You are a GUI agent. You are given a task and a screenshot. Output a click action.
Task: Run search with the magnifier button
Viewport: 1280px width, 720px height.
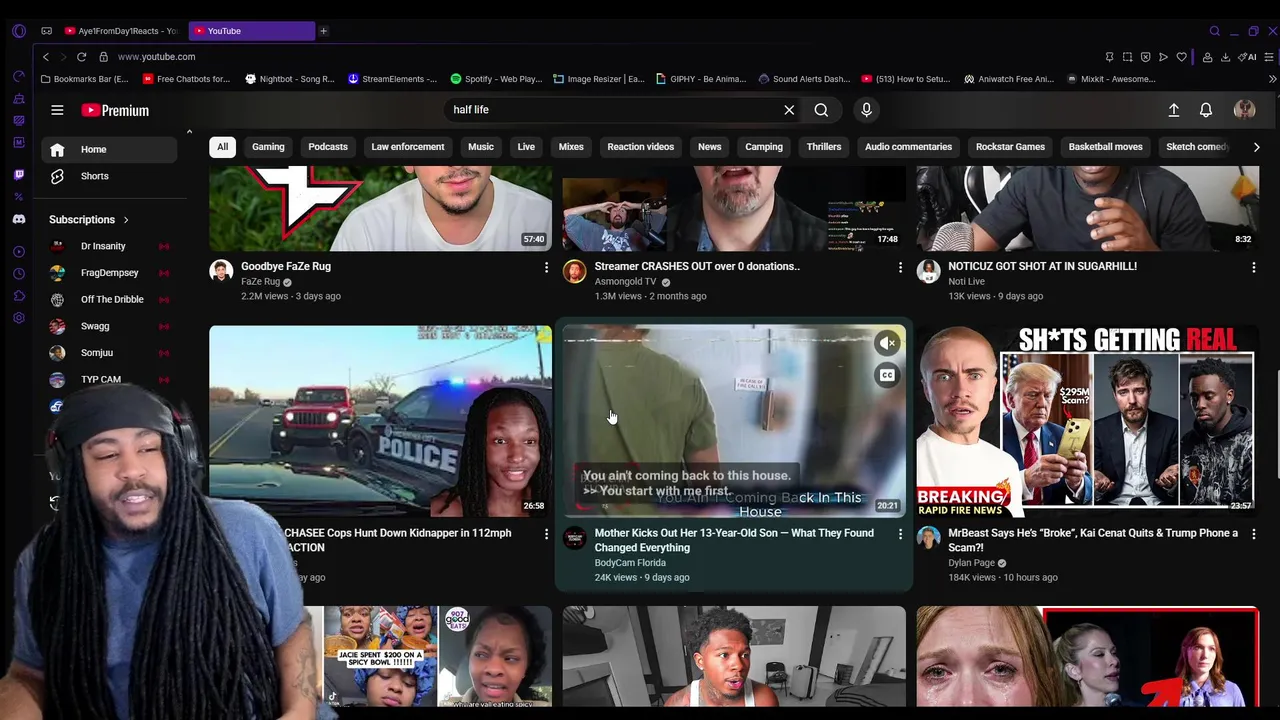[x=821, y=110]
